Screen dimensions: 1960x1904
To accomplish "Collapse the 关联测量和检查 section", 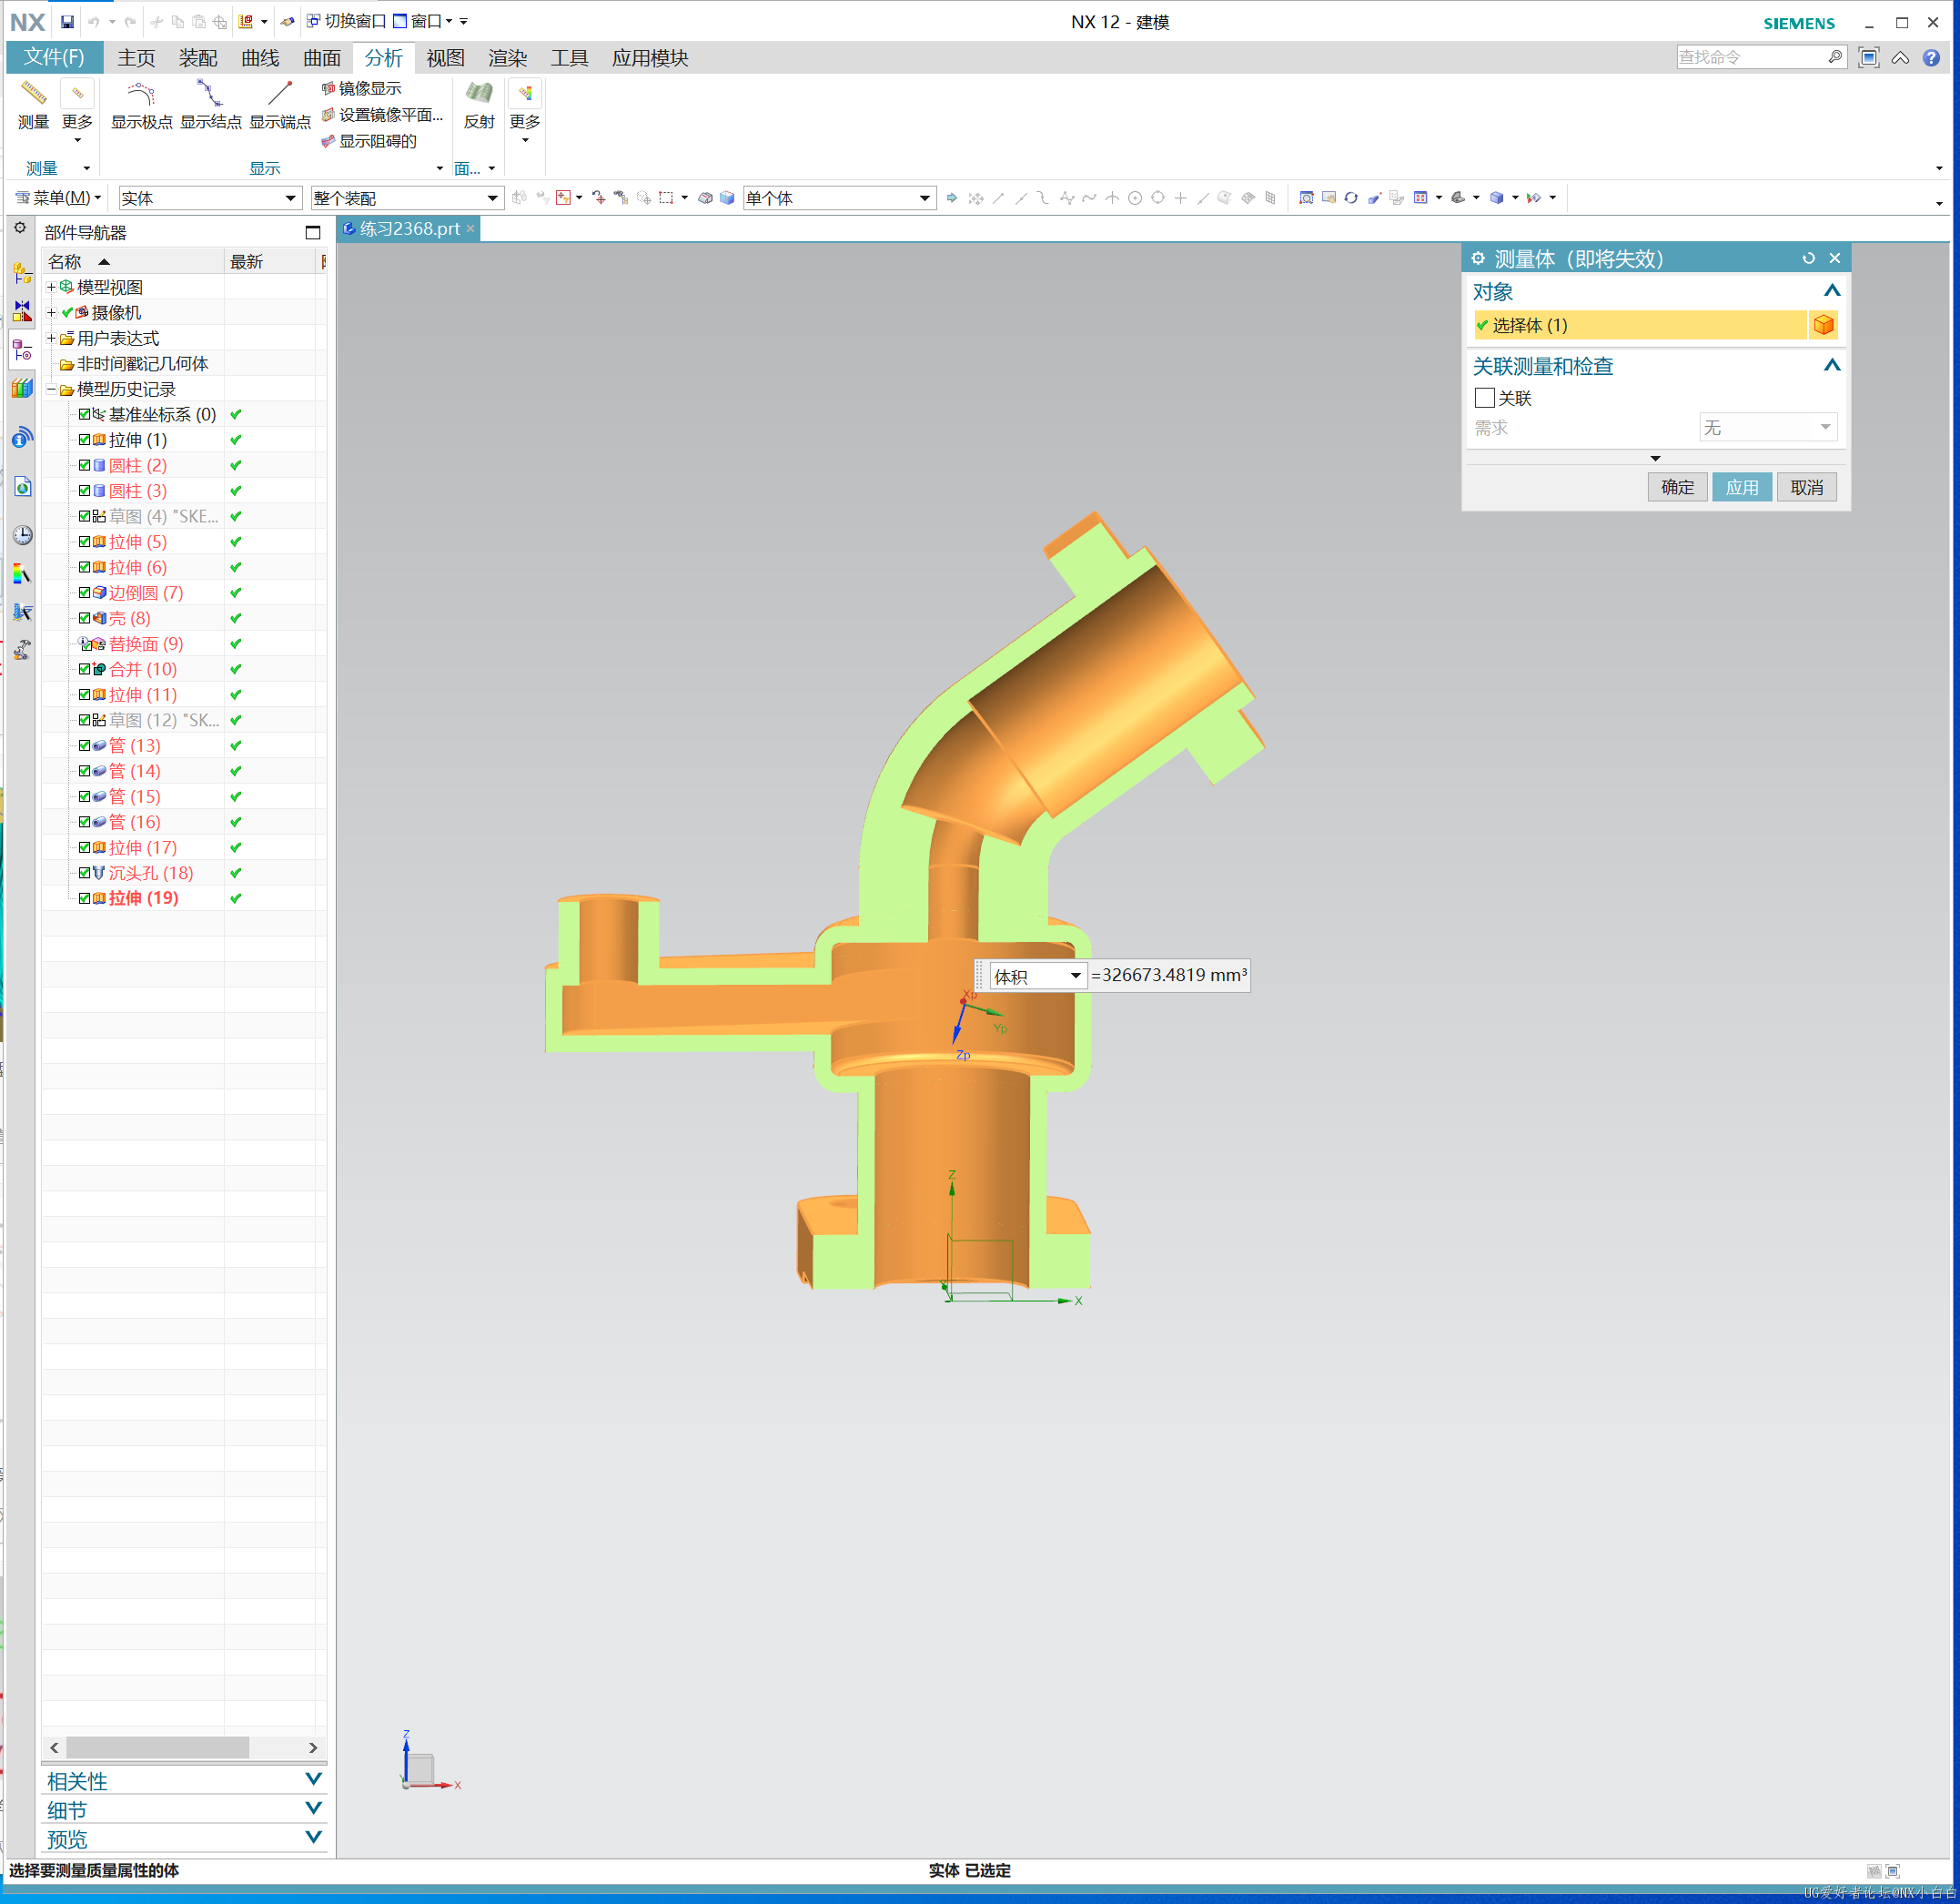I will coord(1831,365).
